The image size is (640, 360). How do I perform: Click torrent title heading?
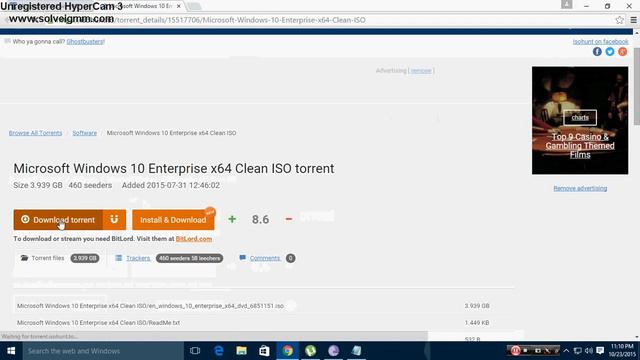coord(174,168)
